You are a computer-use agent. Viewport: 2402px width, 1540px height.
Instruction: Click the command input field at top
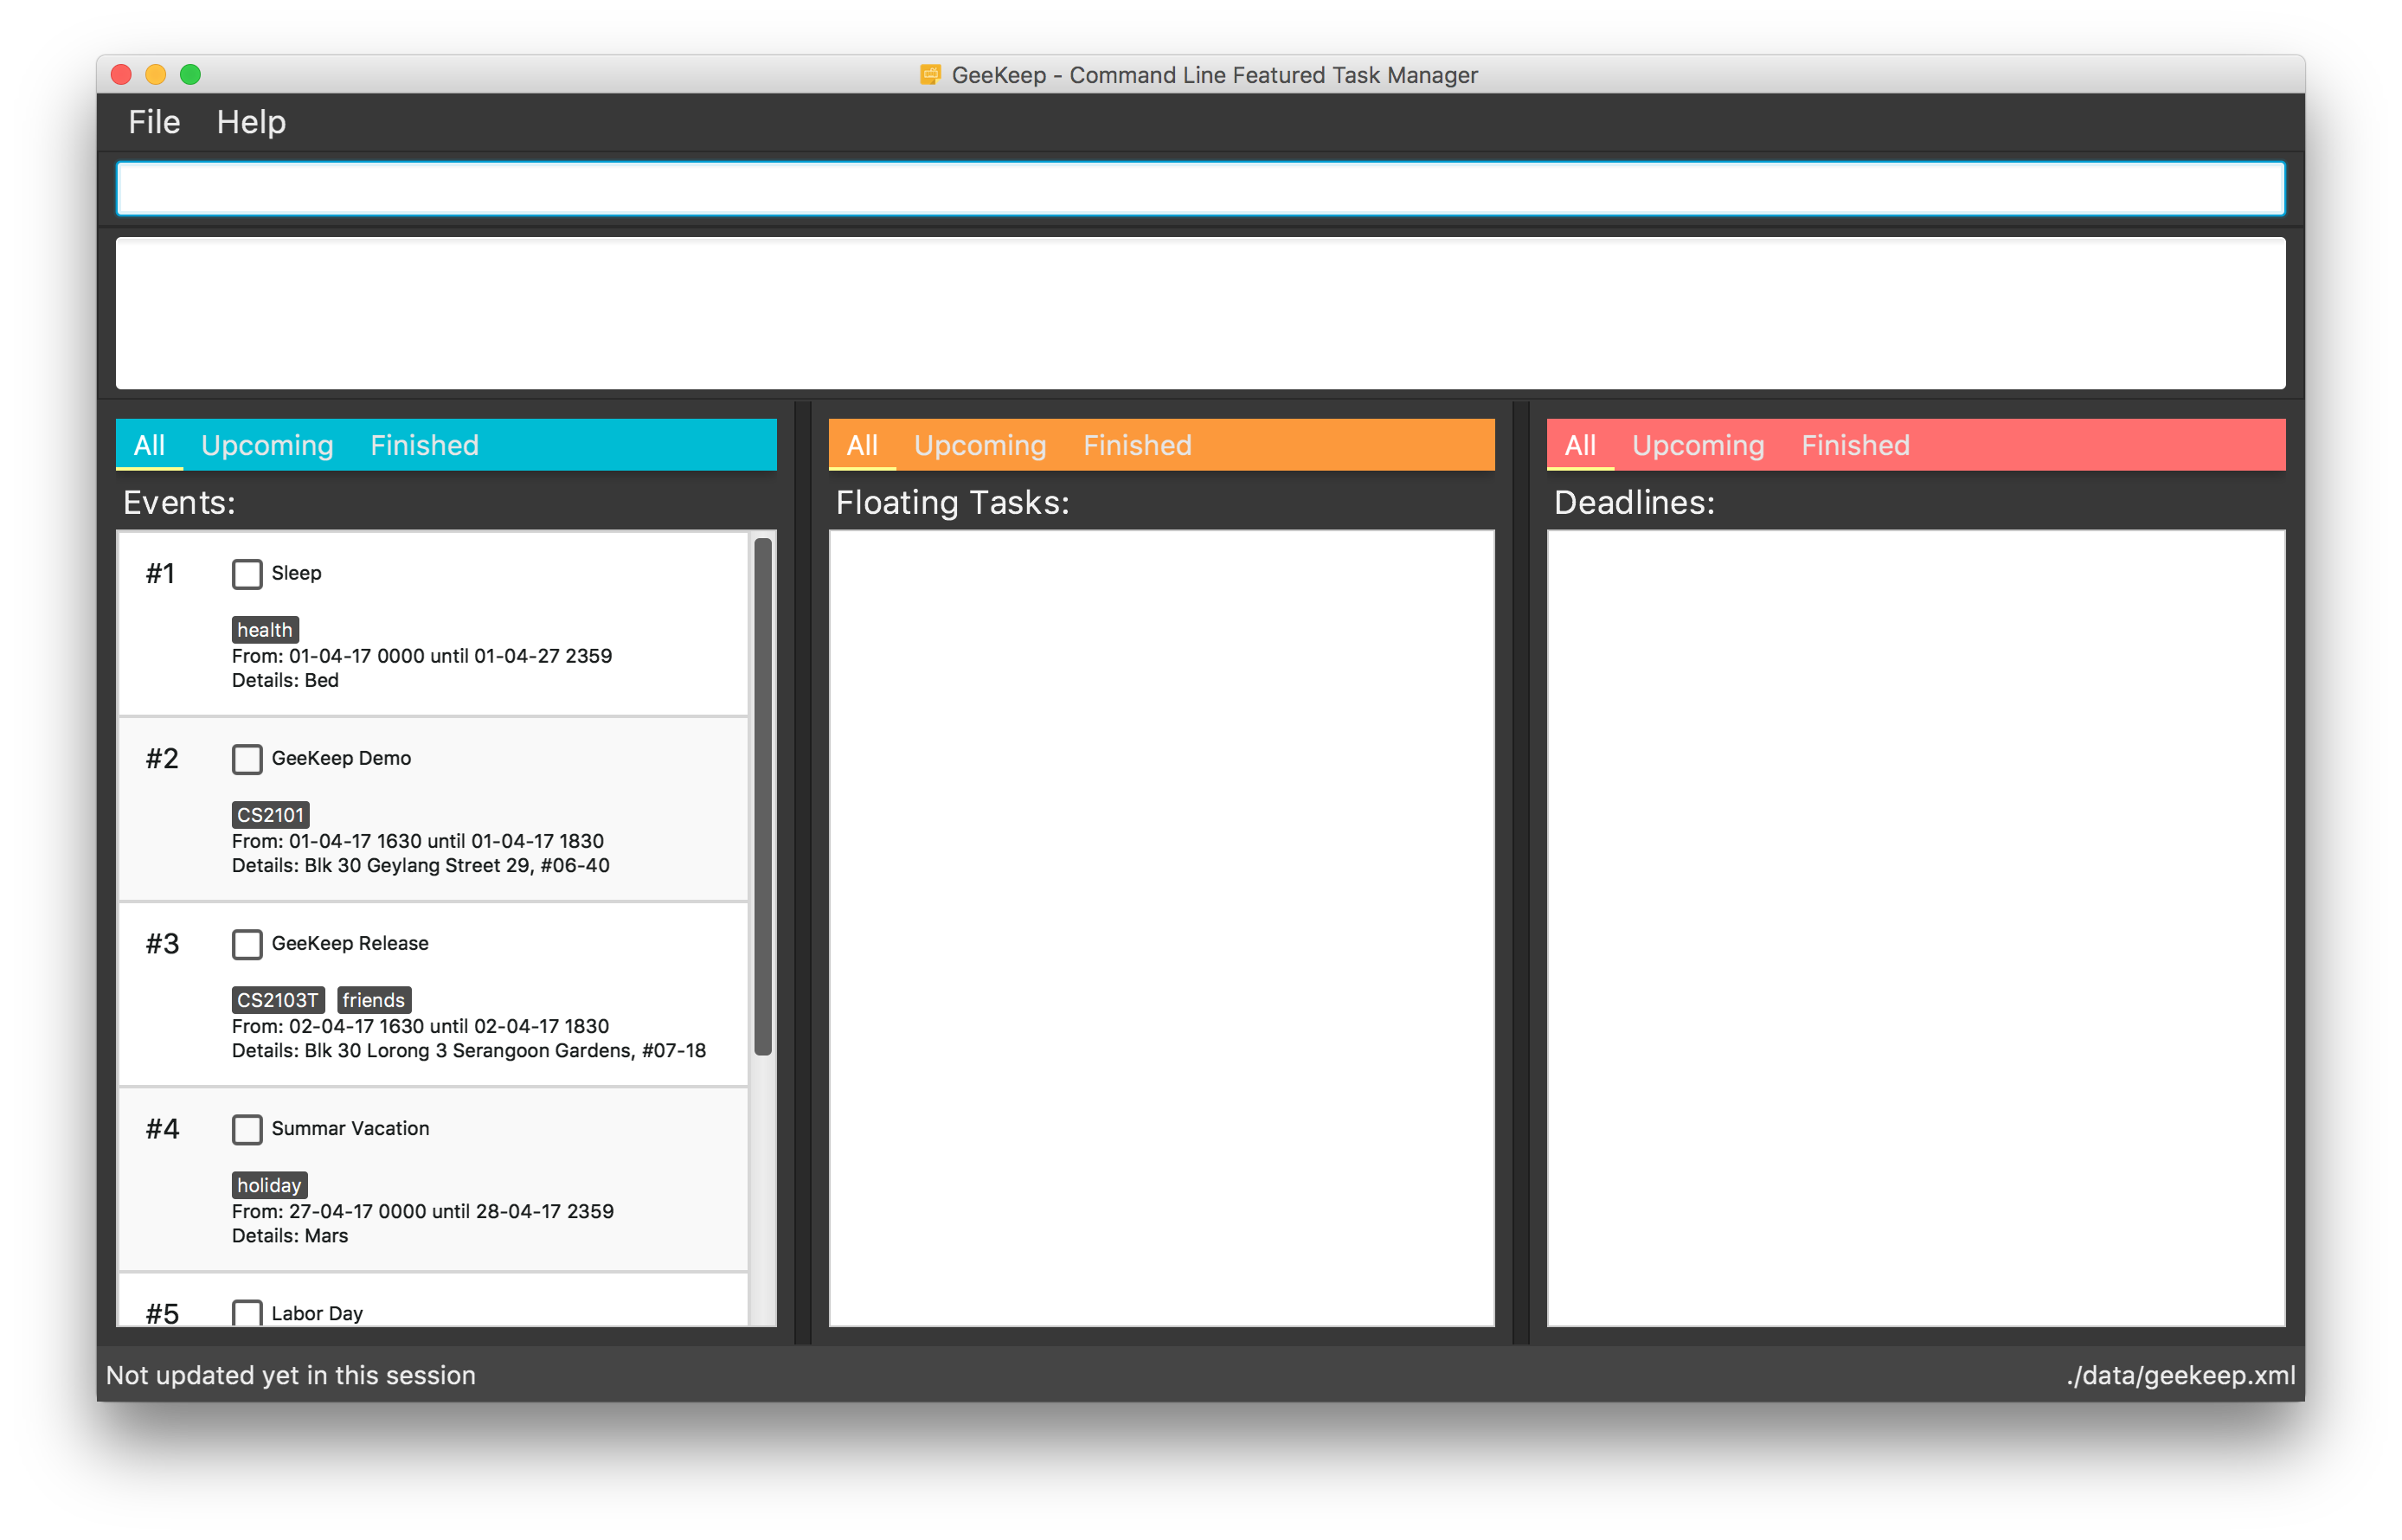[x=1201, y=187]
